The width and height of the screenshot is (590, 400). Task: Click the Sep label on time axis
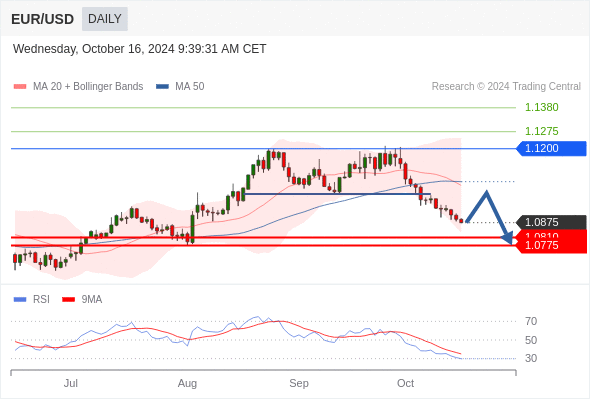pos(299,383)
